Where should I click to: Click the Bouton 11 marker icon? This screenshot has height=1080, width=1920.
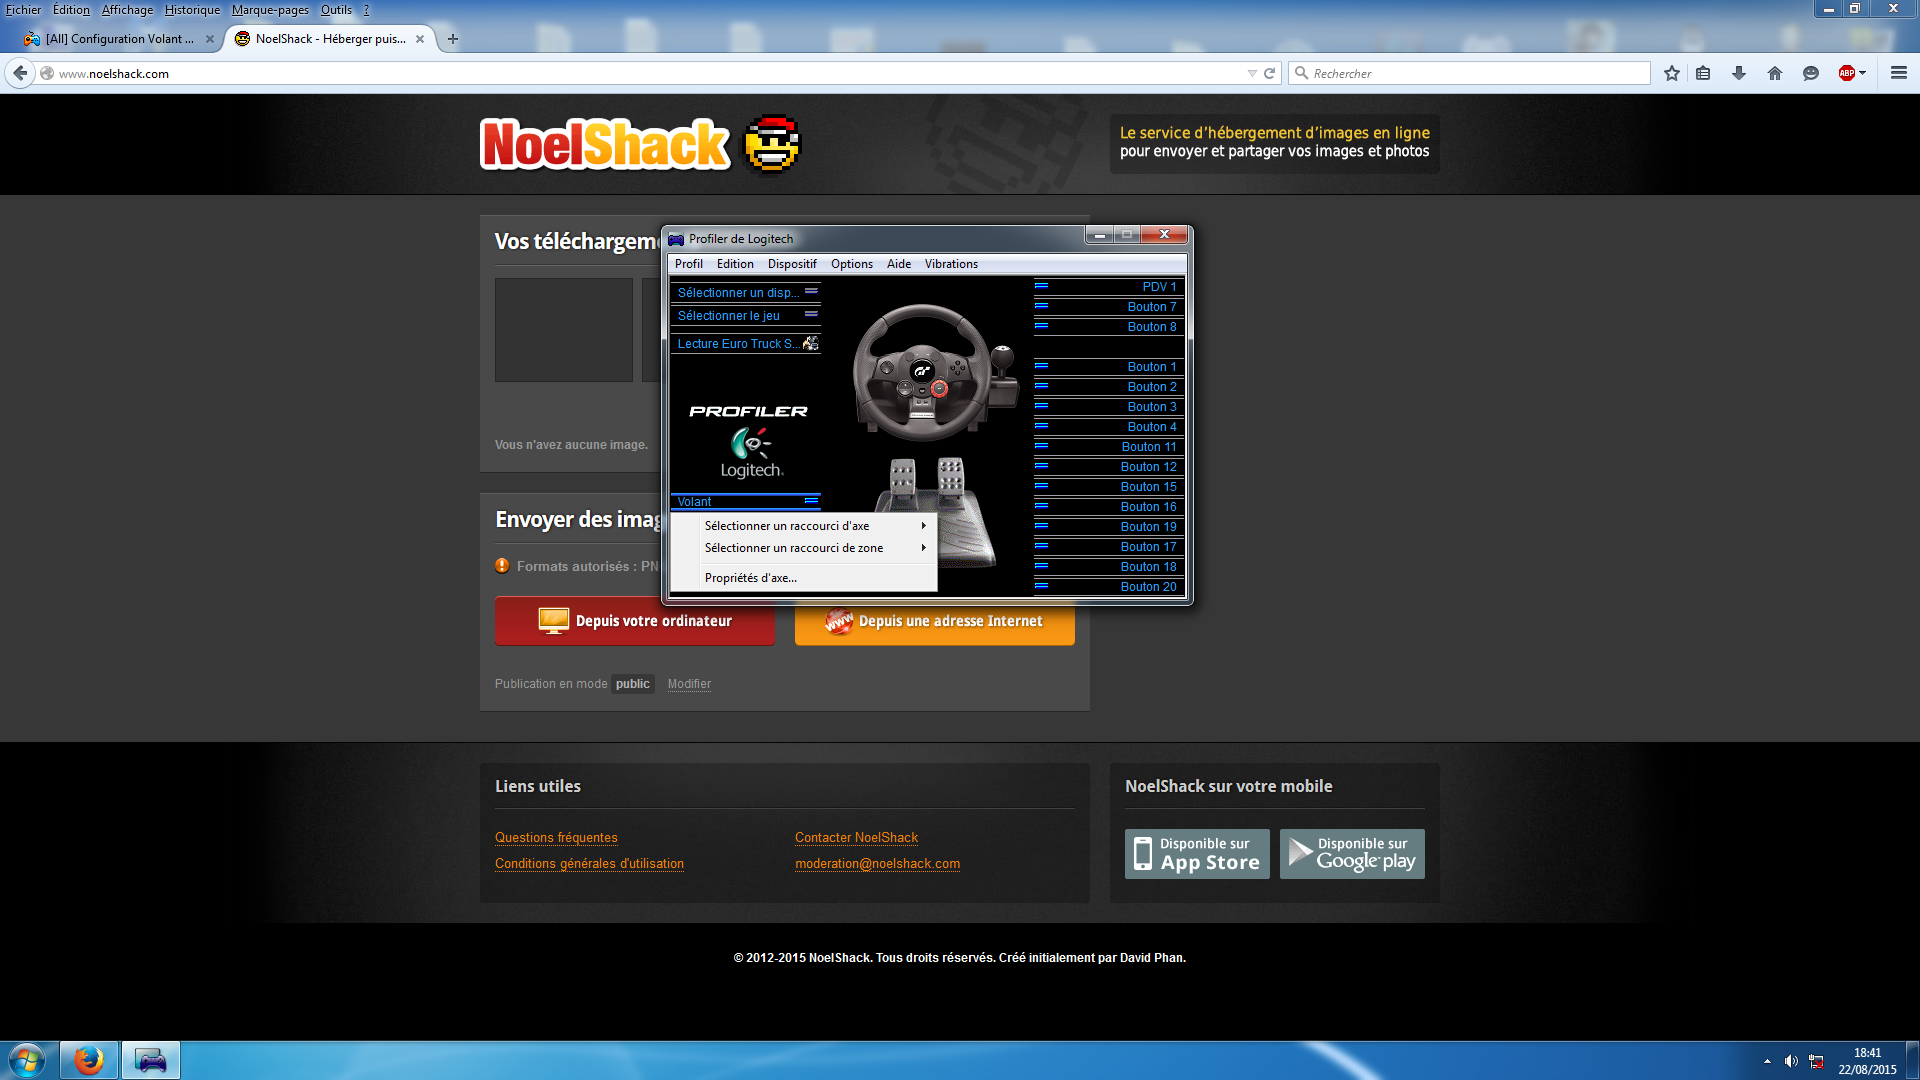point(1041,446)
